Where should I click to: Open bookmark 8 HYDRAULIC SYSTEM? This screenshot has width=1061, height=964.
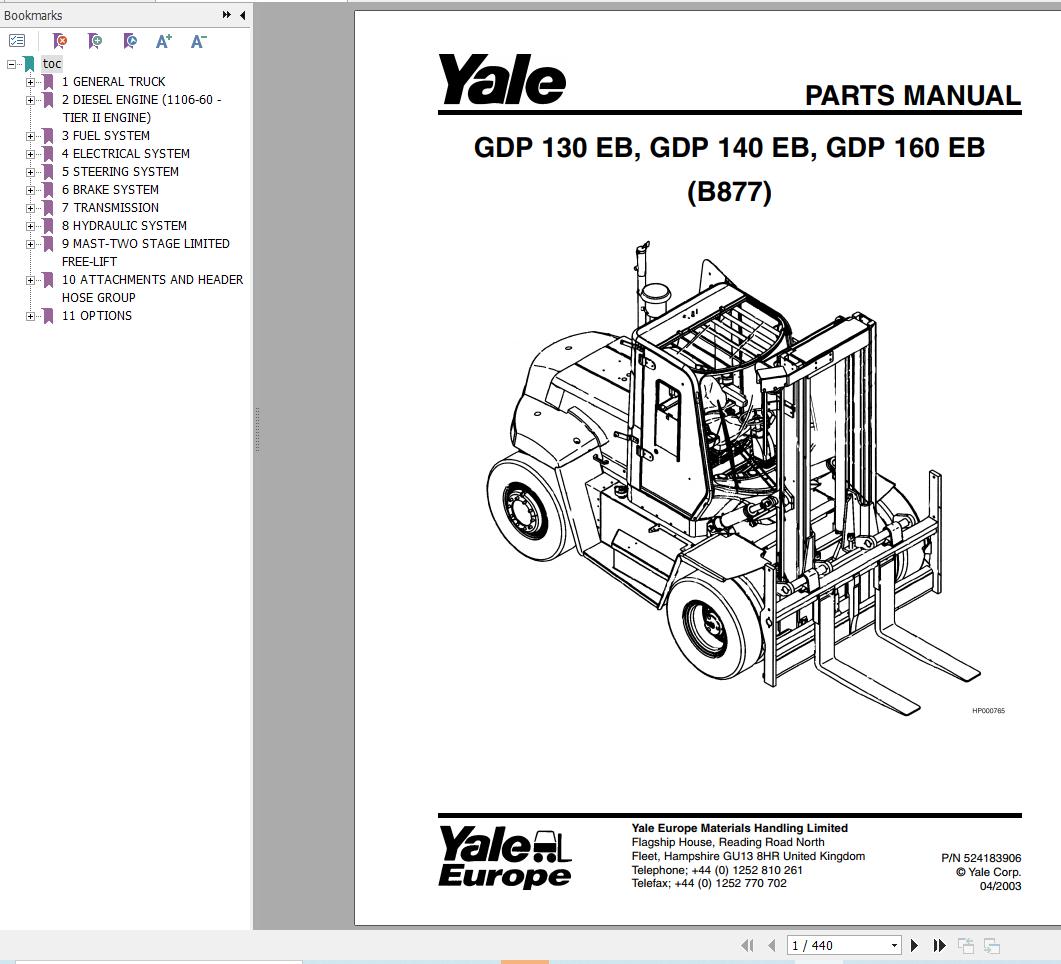[125, 225]
